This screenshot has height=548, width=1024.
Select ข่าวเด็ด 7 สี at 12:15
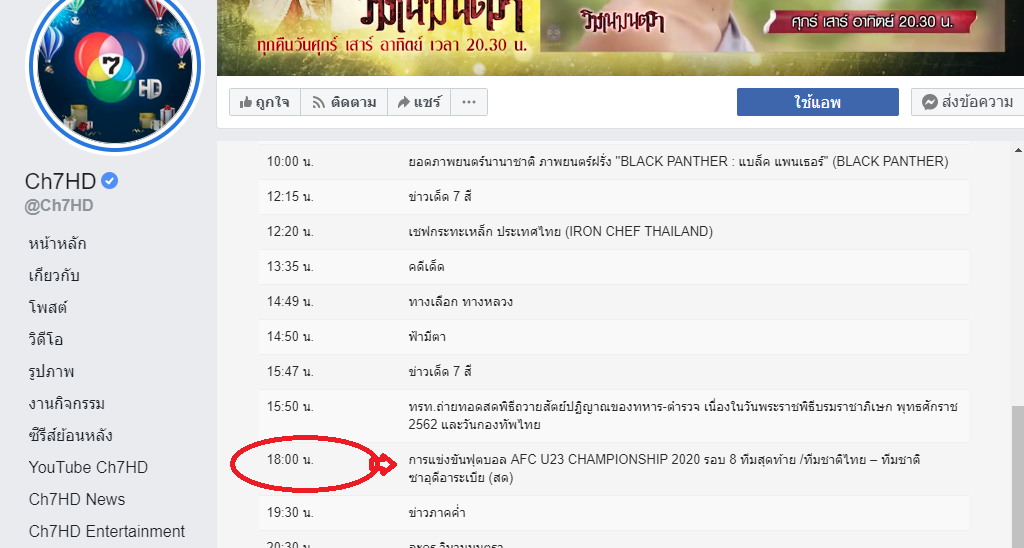point(614,197)
